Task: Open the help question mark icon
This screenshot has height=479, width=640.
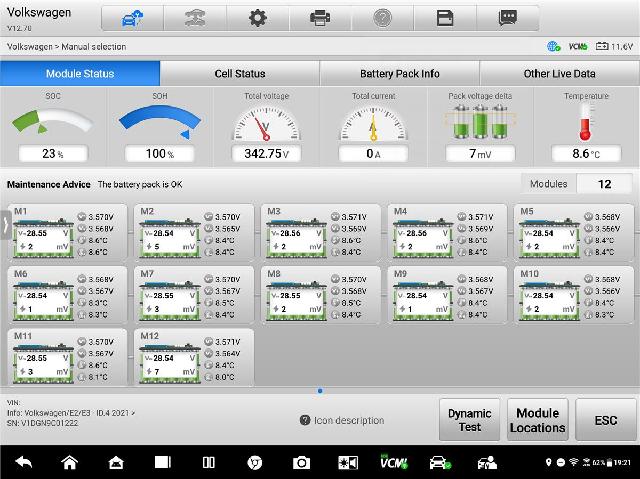Action: click(x=382, y=18)
